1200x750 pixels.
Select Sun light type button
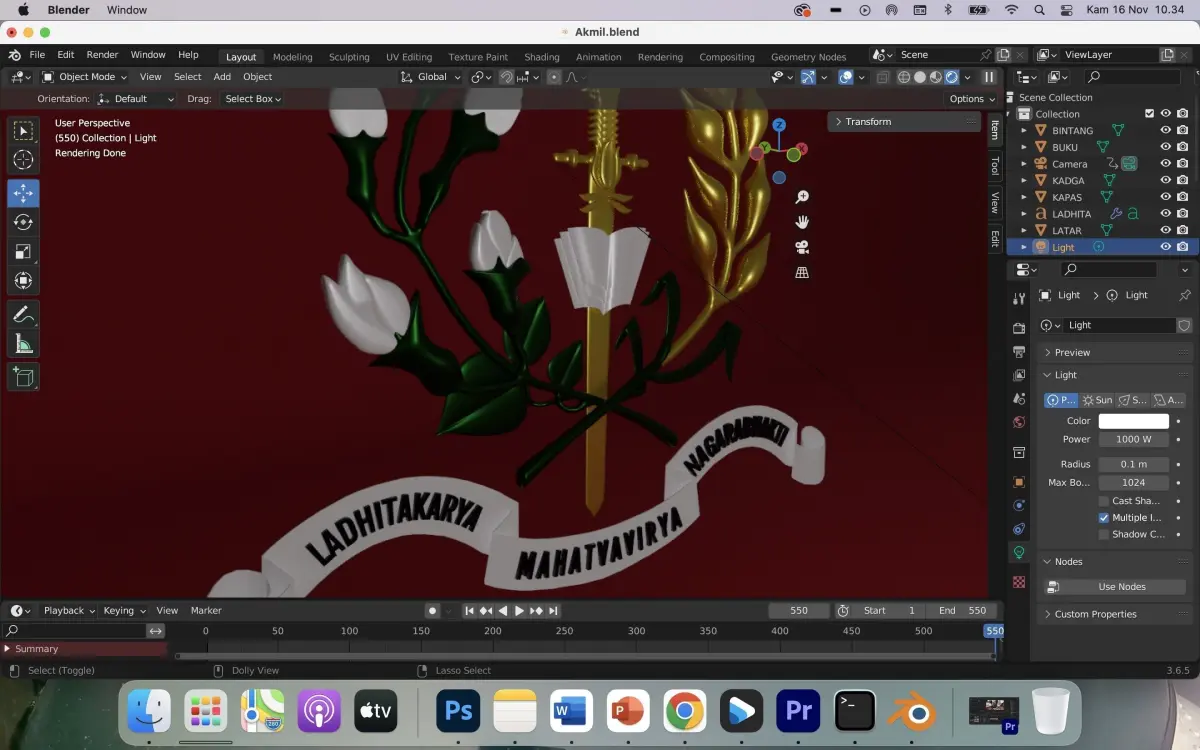1098,400
